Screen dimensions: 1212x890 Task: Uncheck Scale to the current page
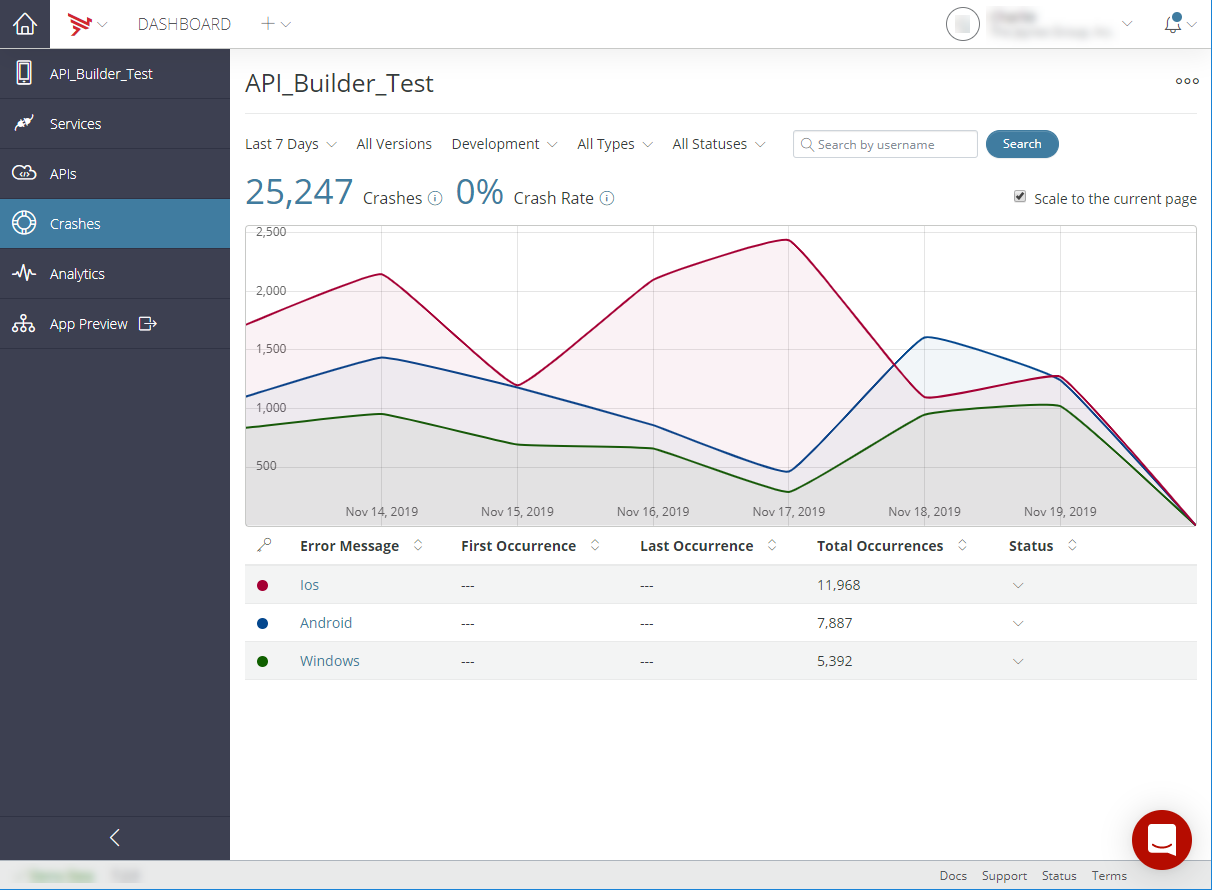pos(1020,197)
